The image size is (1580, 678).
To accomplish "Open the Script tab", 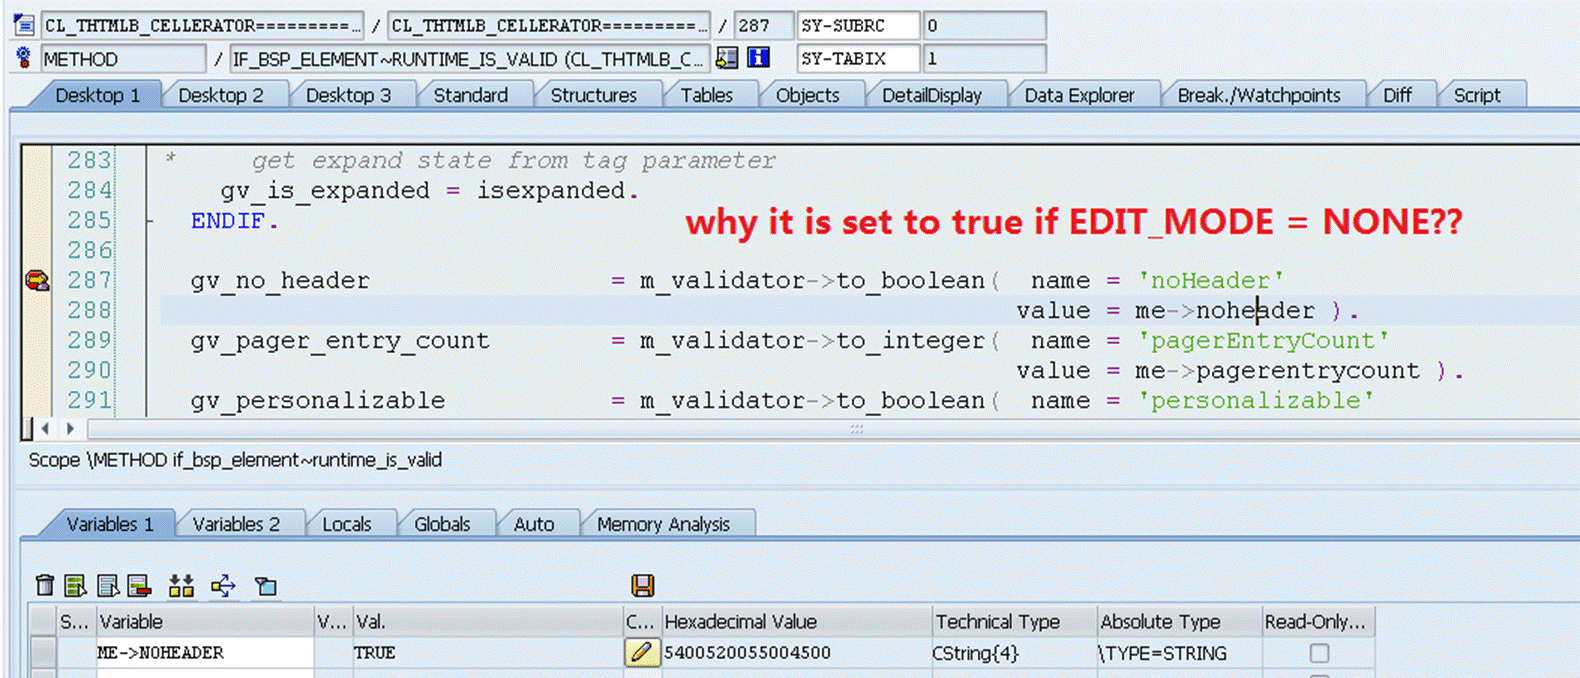I will (1477, 95).
